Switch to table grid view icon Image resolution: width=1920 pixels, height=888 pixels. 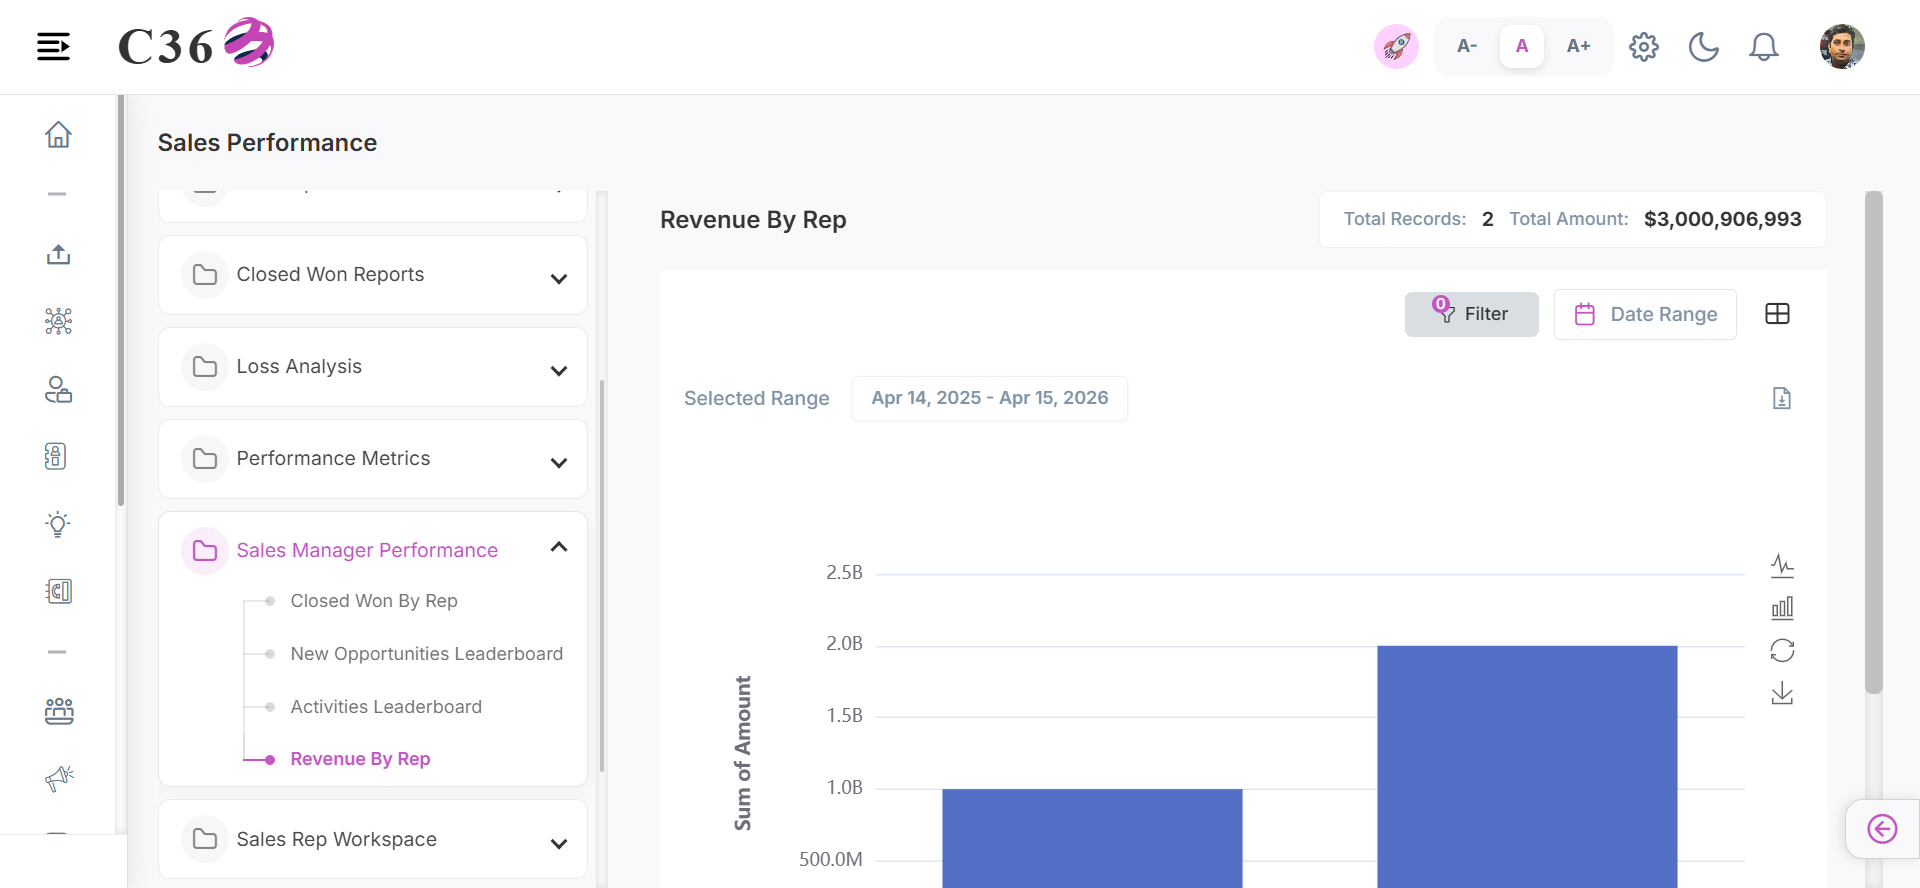(x=1778, y=314)
